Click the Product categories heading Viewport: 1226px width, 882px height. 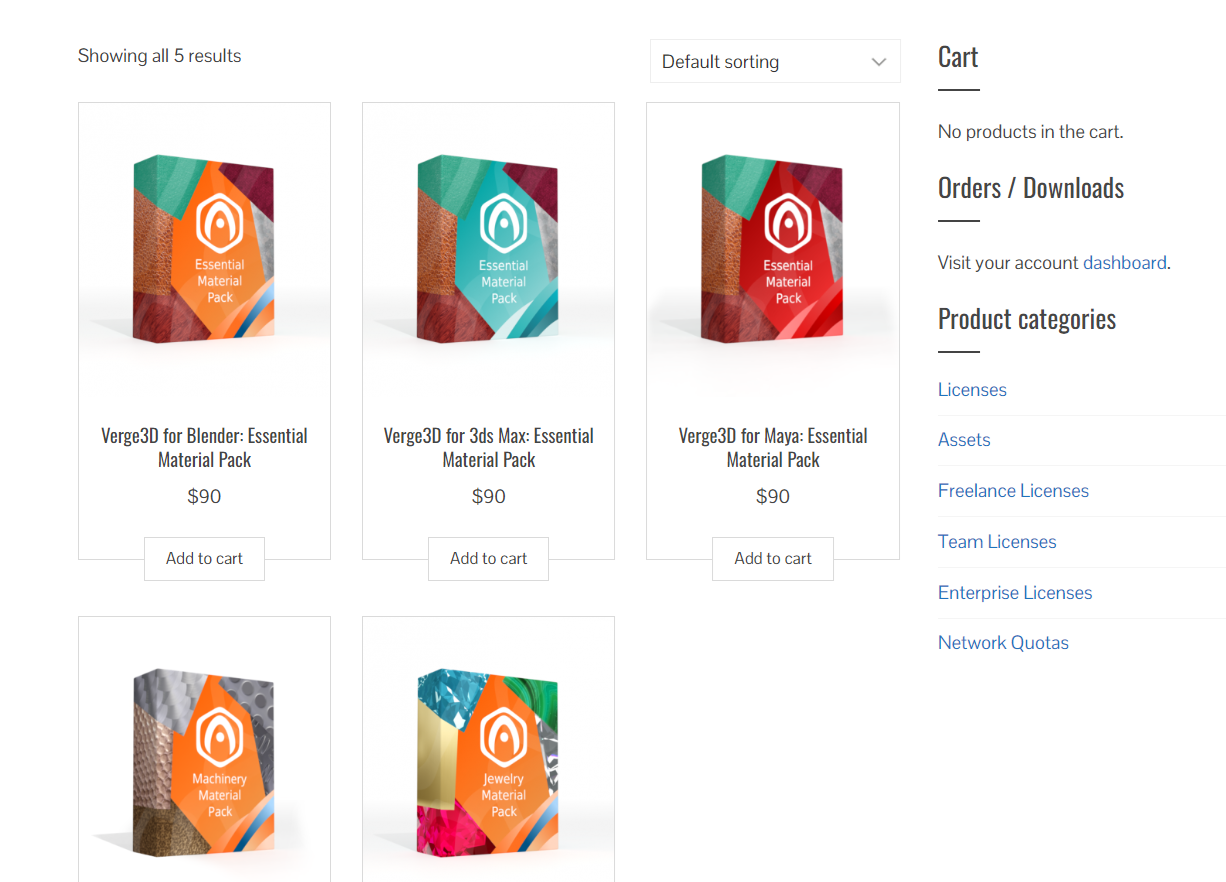[x=1027, y=319]
